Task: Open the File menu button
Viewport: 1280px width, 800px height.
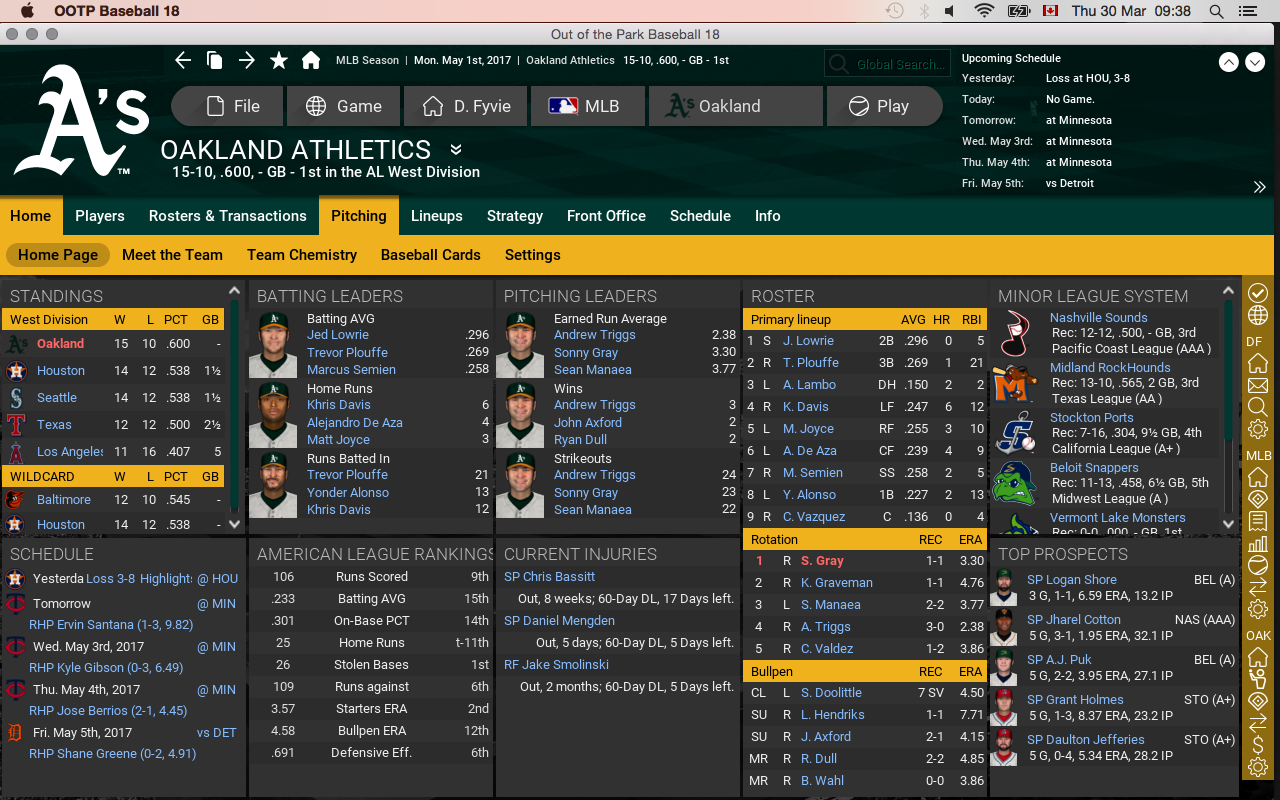Action: [x=229, y=106]
